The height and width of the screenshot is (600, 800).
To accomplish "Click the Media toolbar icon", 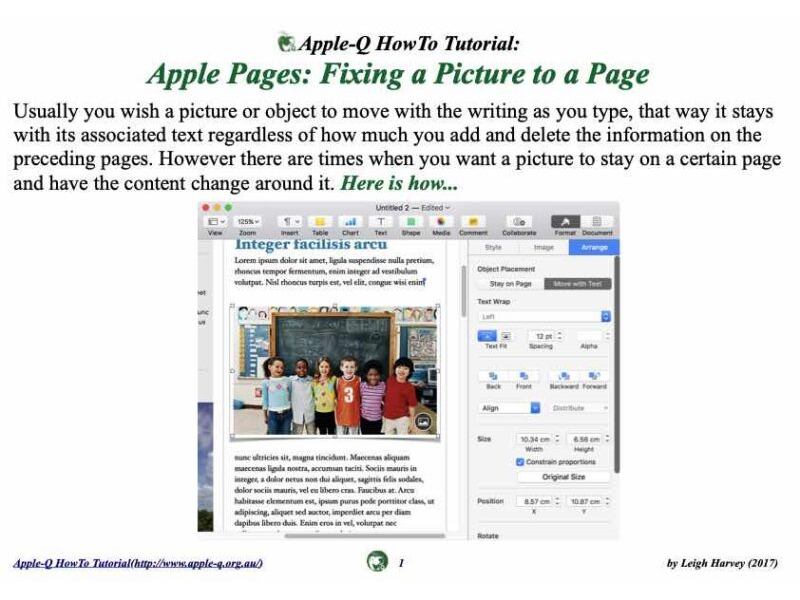I will point(441,221).
